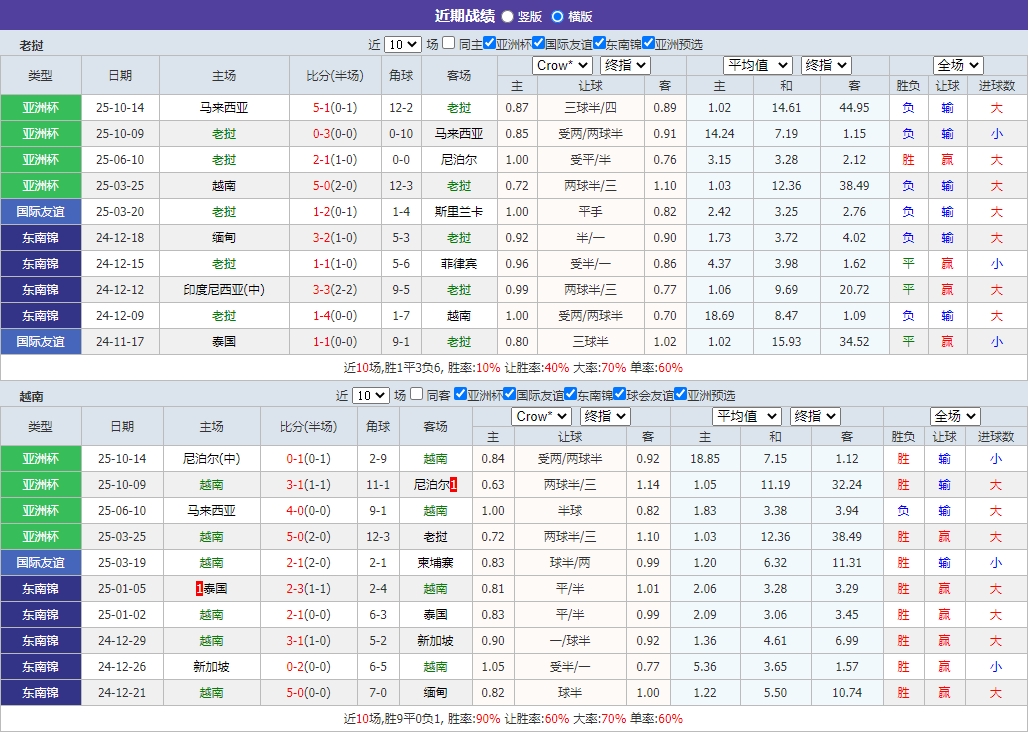The height and width of the screenshot is (732, 1029).
Task: Click the 新加坡 team link in the Vietnam table
Action: click(436, 640)
